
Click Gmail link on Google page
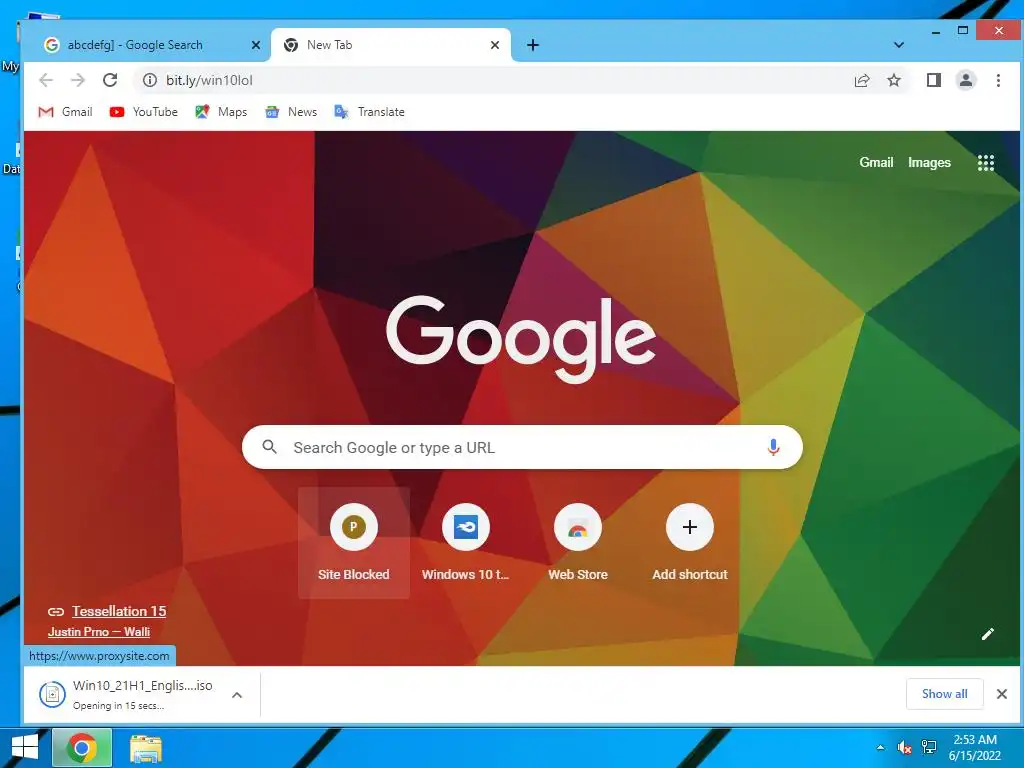point(876,163)
